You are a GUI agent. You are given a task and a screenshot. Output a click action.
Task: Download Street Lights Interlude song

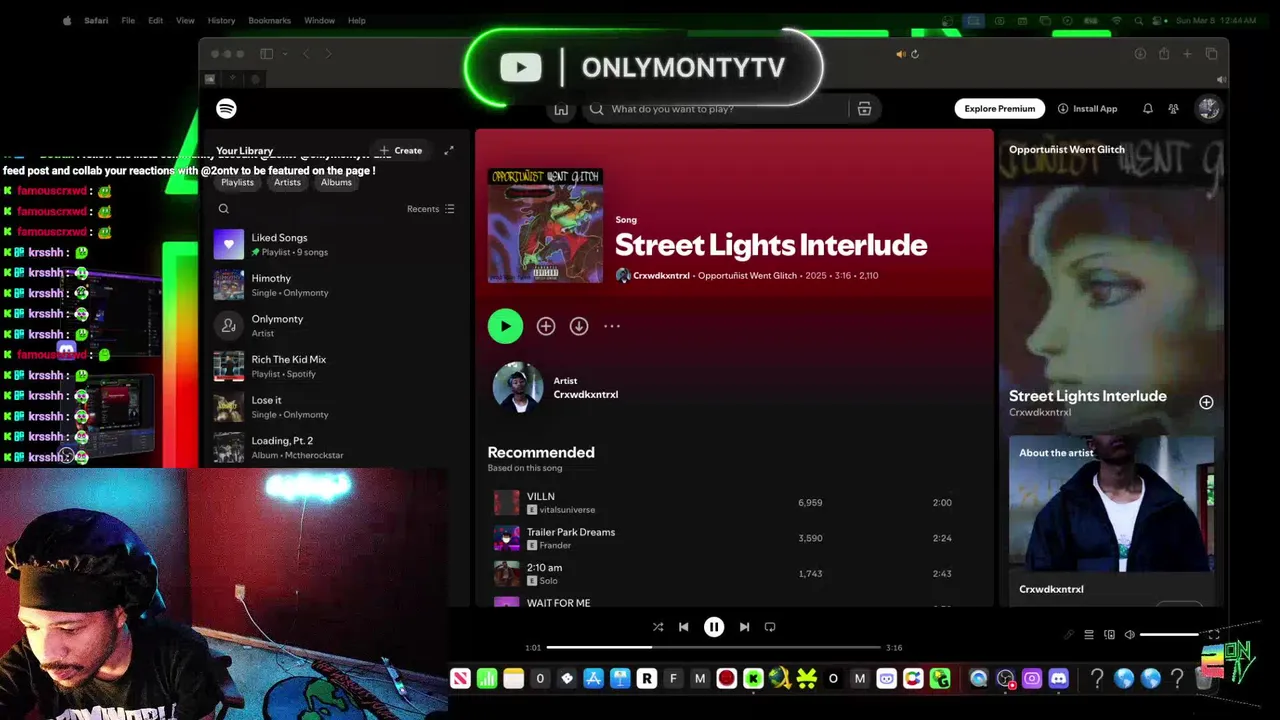579,326
